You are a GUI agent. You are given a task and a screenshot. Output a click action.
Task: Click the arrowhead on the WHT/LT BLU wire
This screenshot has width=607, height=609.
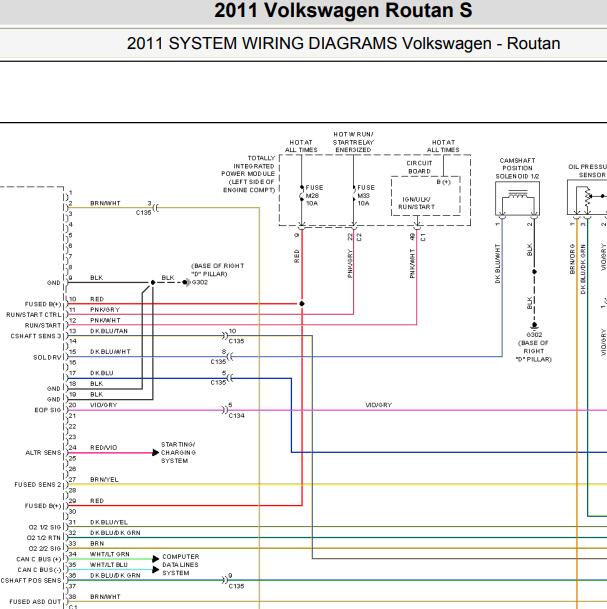click(x=155, y=570)
